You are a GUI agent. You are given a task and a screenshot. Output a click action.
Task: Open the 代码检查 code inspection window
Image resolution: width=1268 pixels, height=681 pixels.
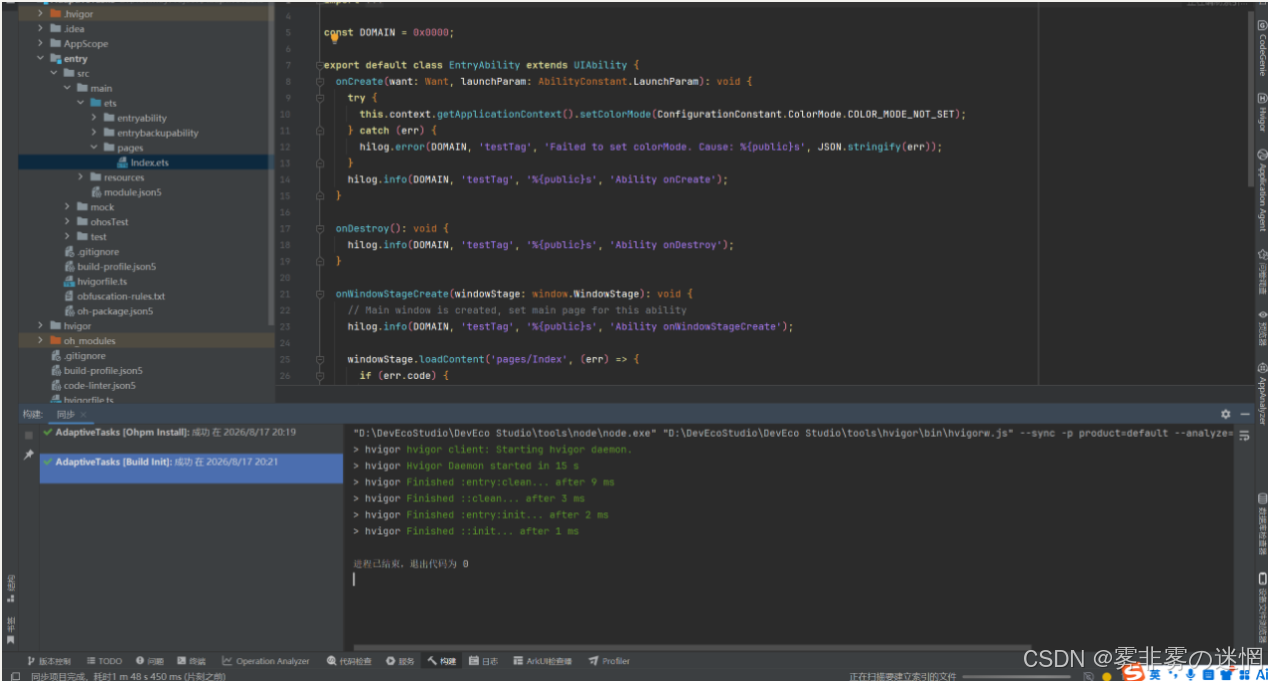point(349,661)
